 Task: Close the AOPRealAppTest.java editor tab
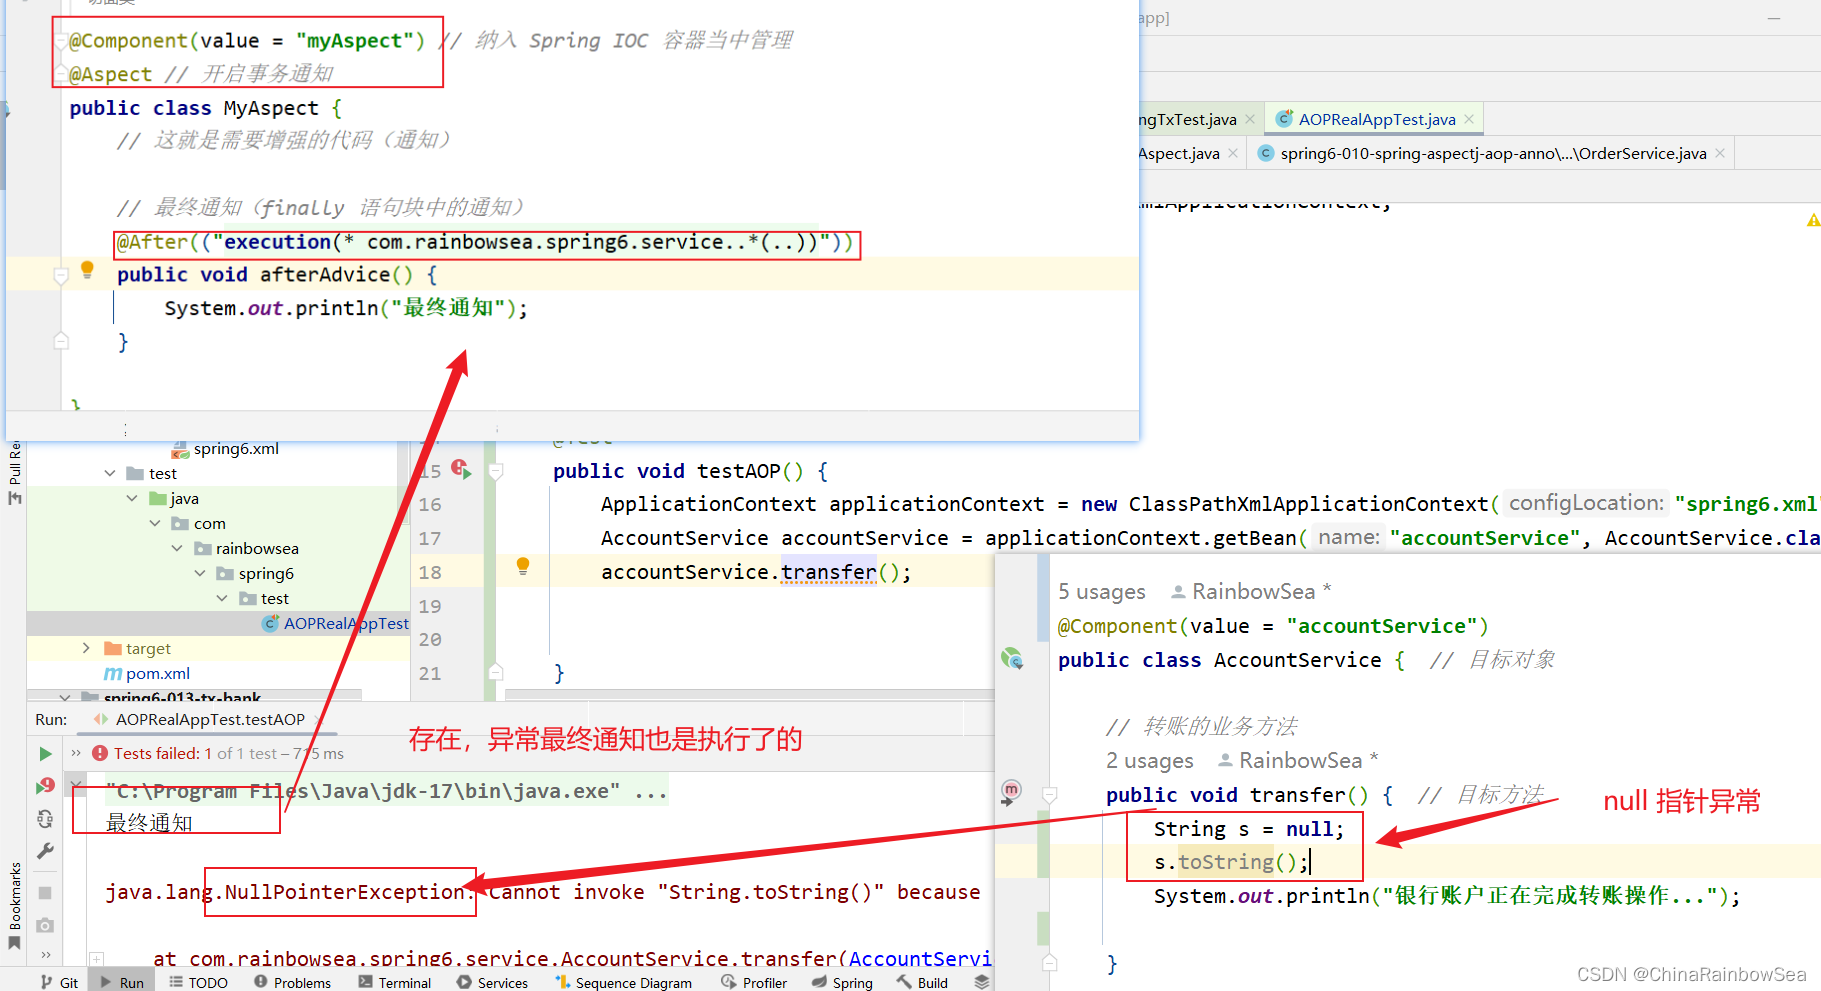pos(1469,119)
